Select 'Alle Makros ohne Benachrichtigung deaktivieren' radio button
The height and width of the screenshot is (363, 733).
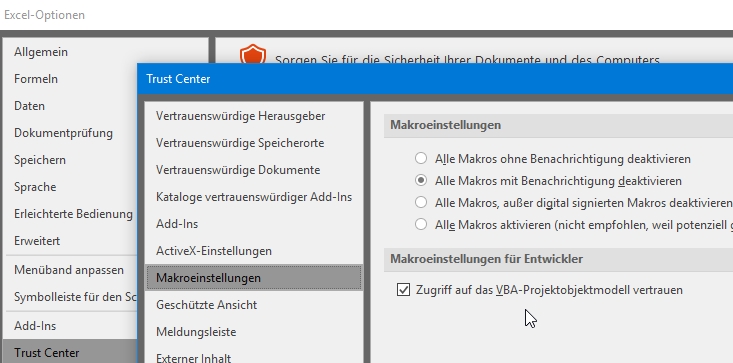click(x=421, y=158)
